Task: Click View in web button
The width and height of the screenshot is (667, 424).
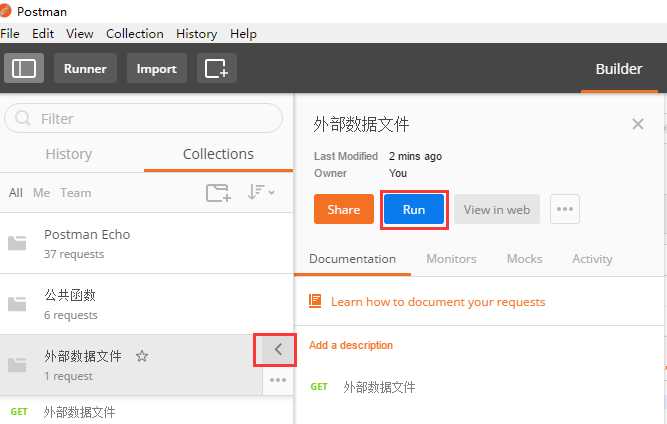Action: [x=497, y=209]
